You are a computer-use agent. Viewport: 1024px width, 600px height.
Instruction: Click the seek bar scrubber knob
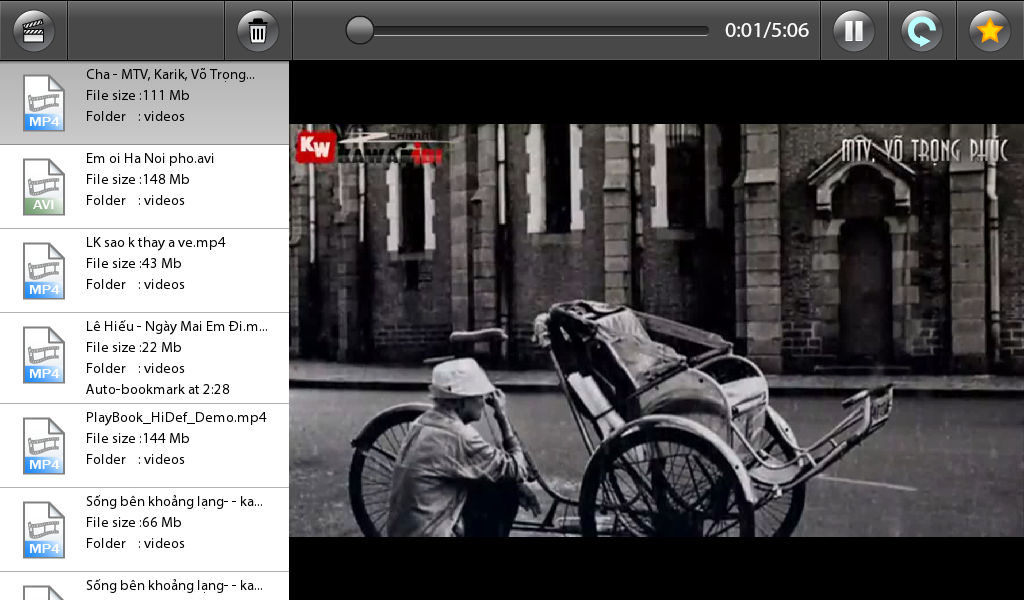click(x=359, y=31)
